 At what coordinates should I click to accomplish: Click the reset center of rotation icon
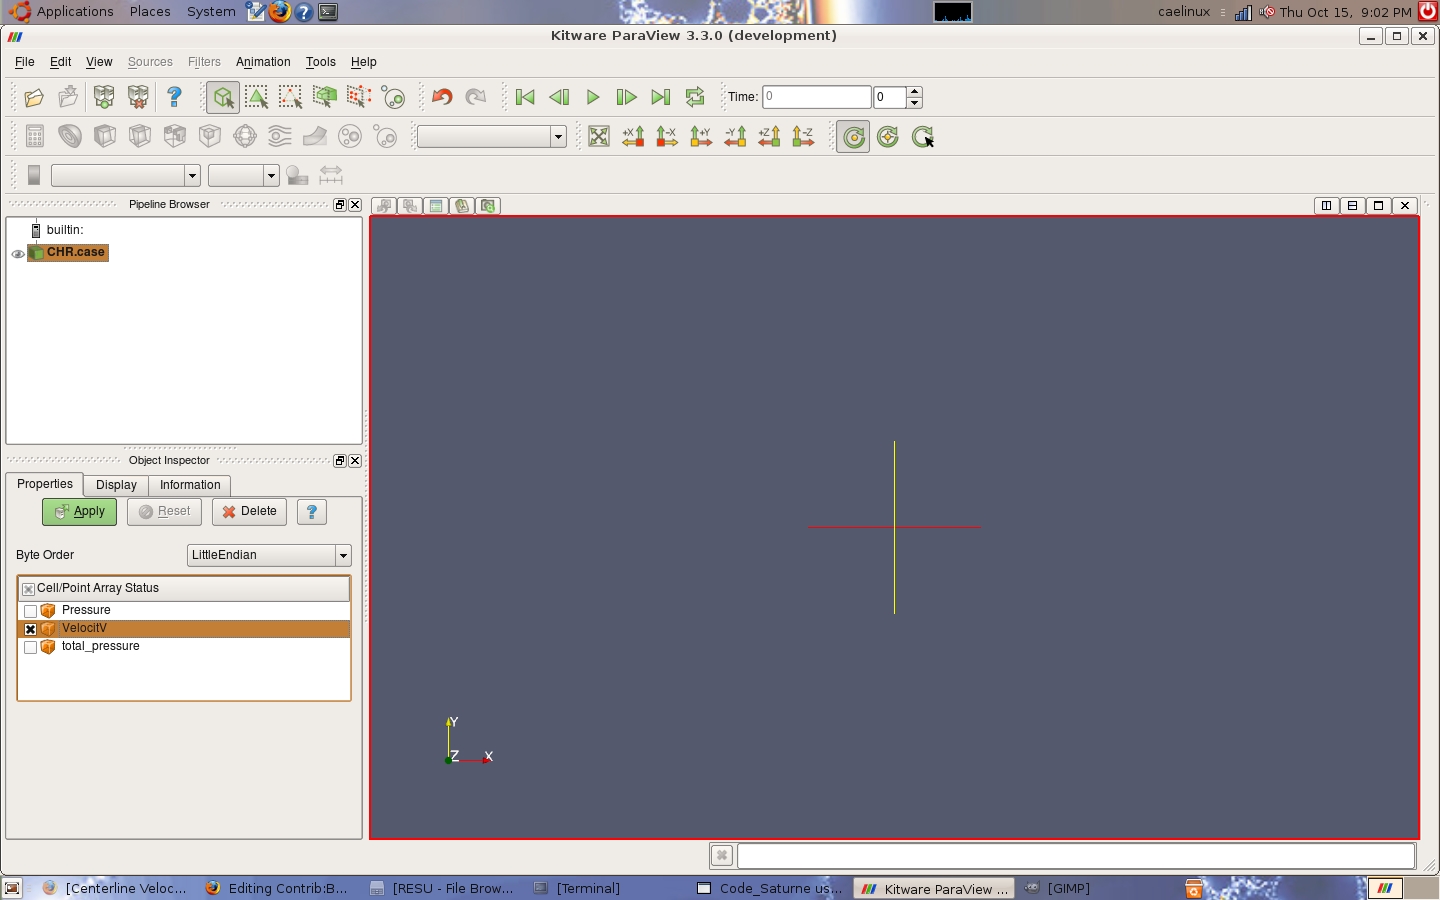click(x=888, y=137)
